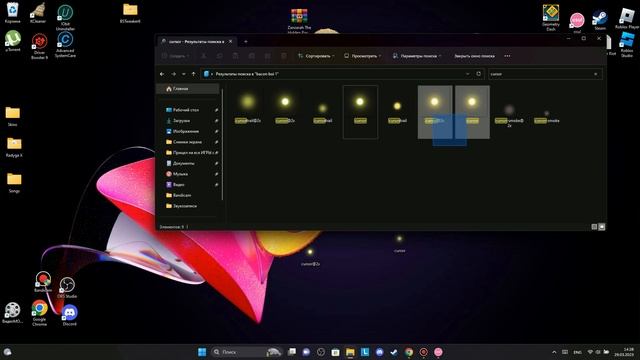This screenshot has width=640, height=360.
Task: Click the taskbar Поиск search box
Action: (247, 352)
